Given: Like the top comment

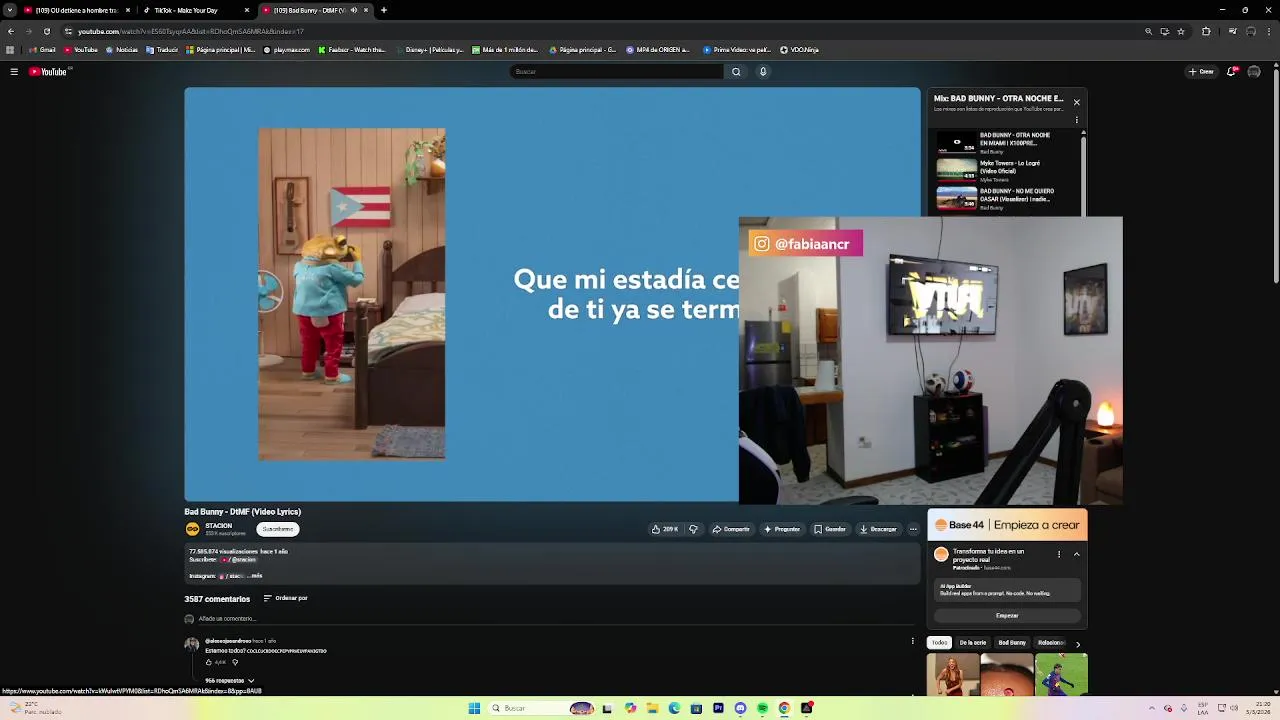Looking at the screenshot, I should click(x=209, y=662).
